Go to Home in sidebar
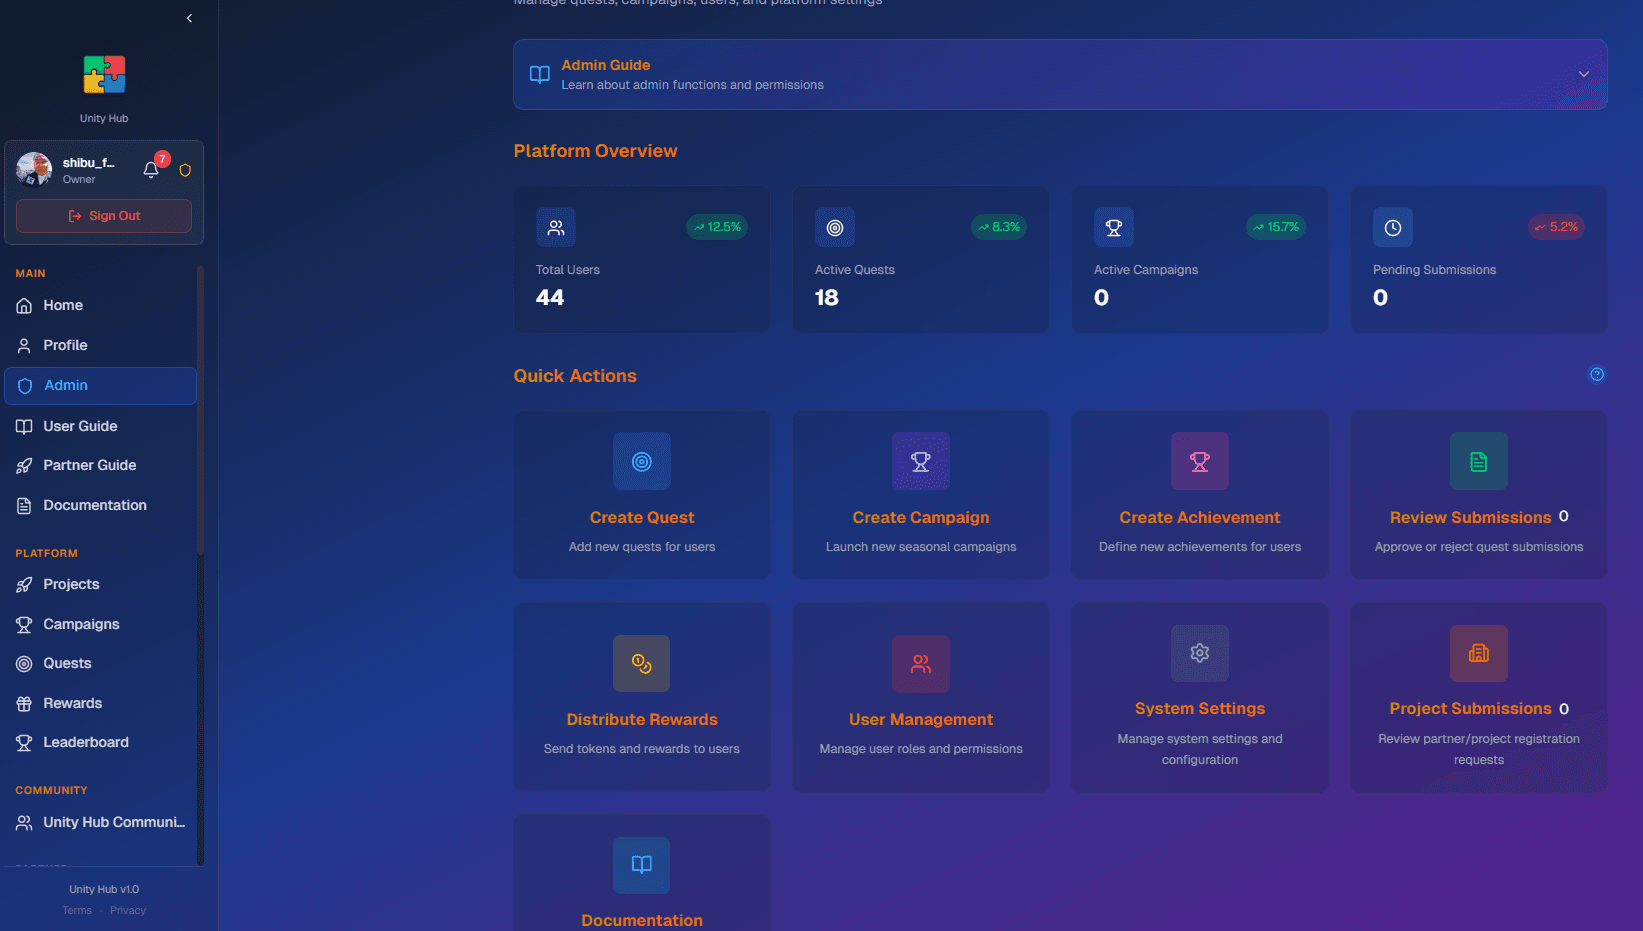The image size is (1643, 931). [x=100, y=305]
